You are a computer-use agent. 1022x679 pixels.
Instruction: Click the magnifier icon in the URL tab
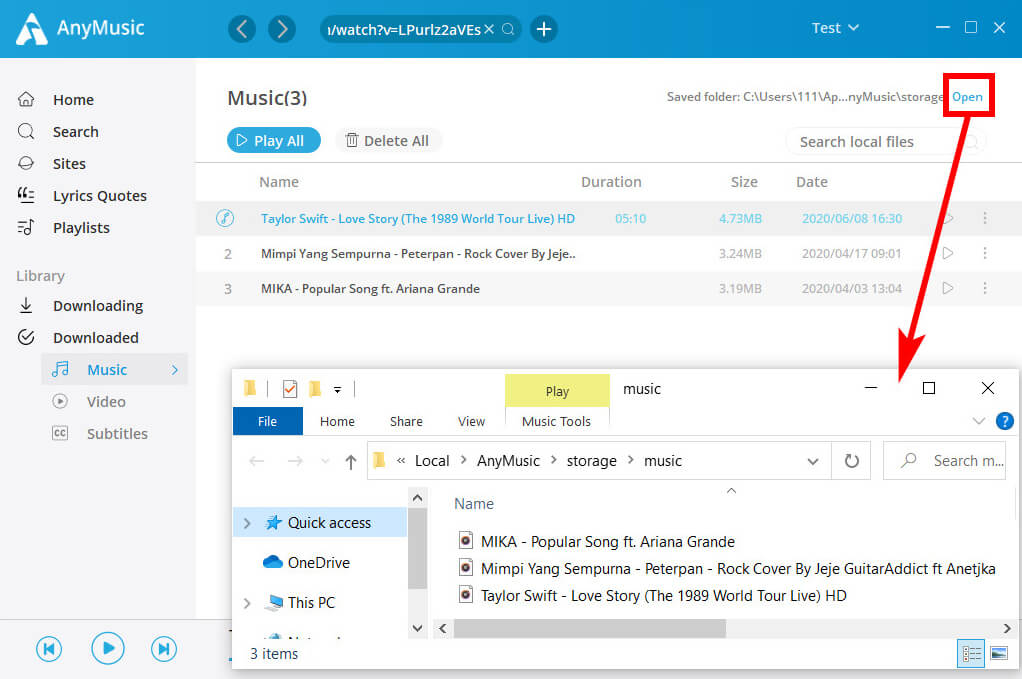508,29
